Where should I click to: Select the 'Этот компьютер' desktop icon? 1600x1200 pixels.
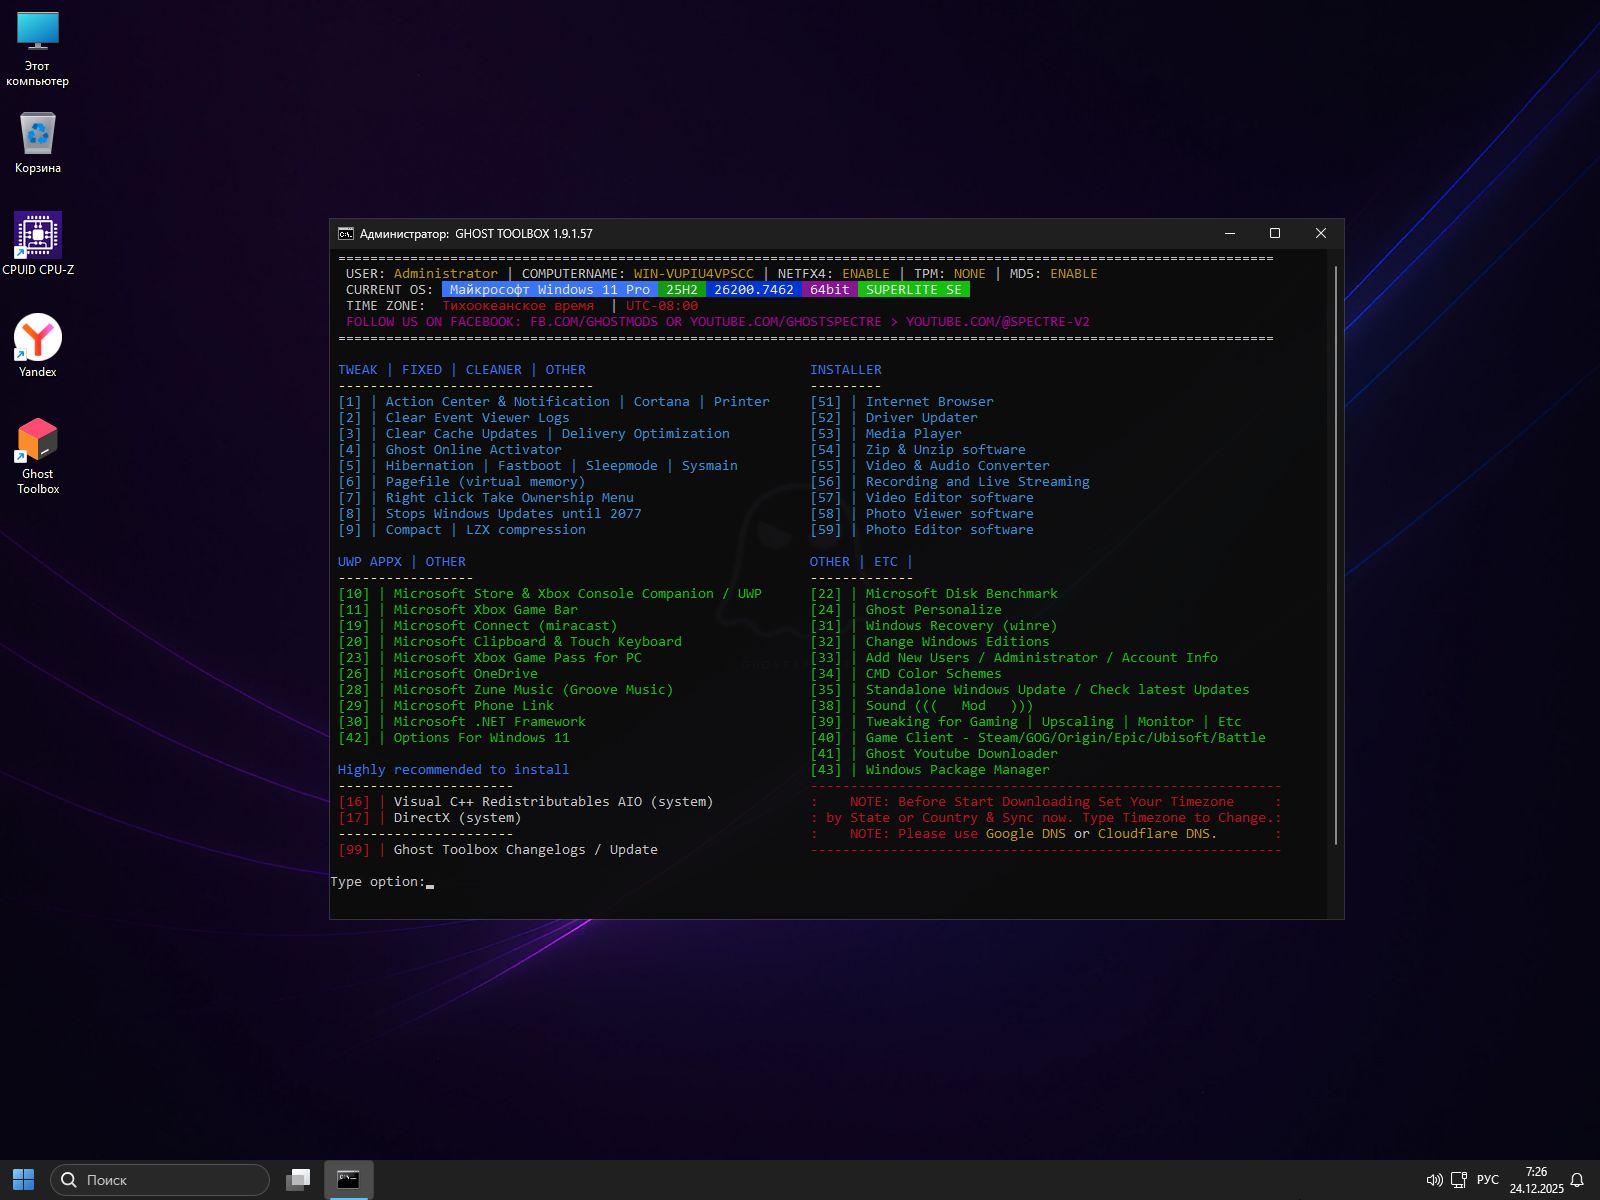[x=38, y=33]
